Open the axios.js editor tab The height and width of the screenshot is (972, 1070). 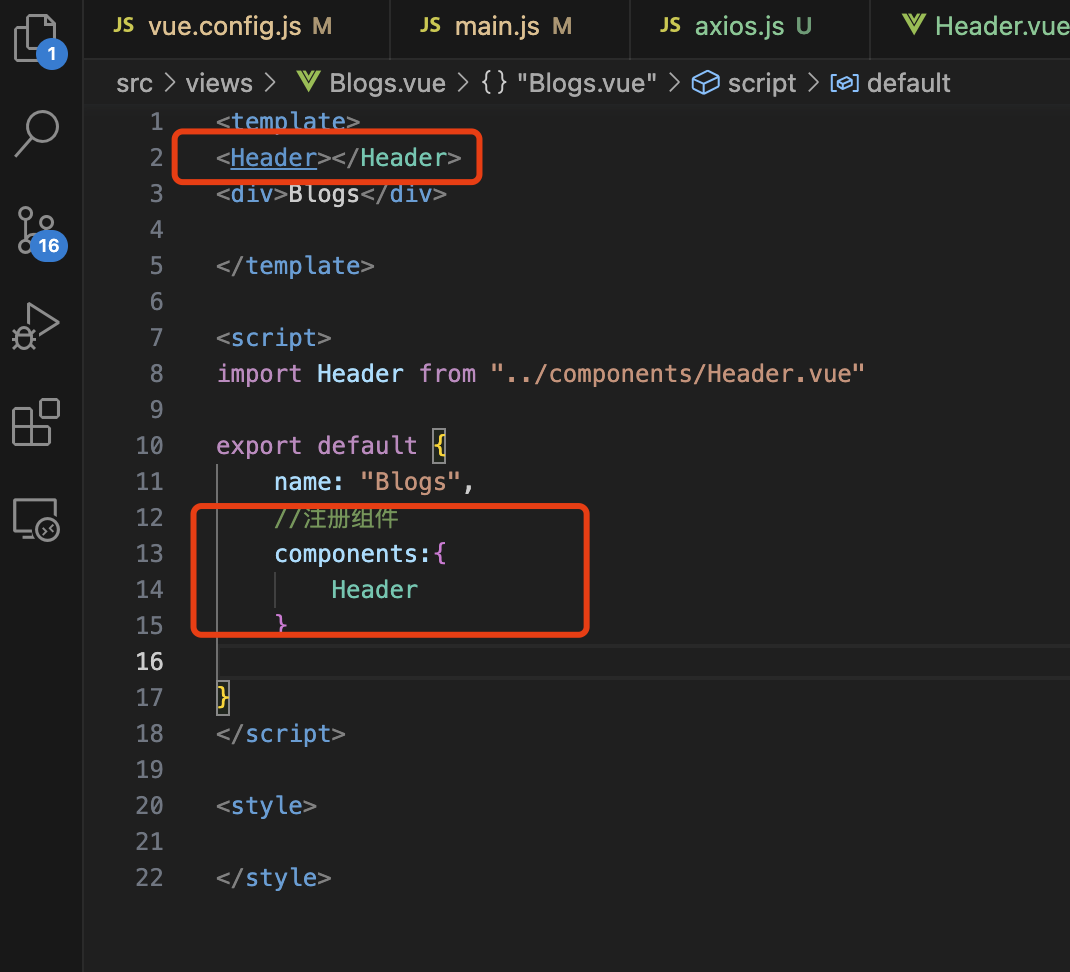[x=739, y=26]
